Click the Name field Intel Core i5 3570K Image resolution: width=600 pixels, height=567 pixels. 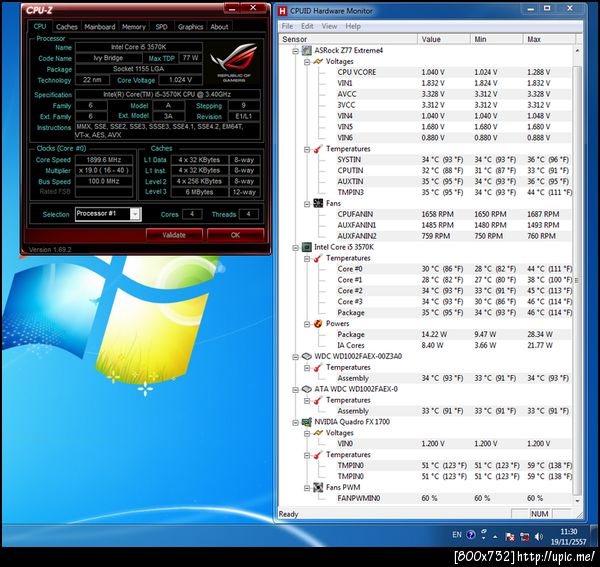pos(139,47)
